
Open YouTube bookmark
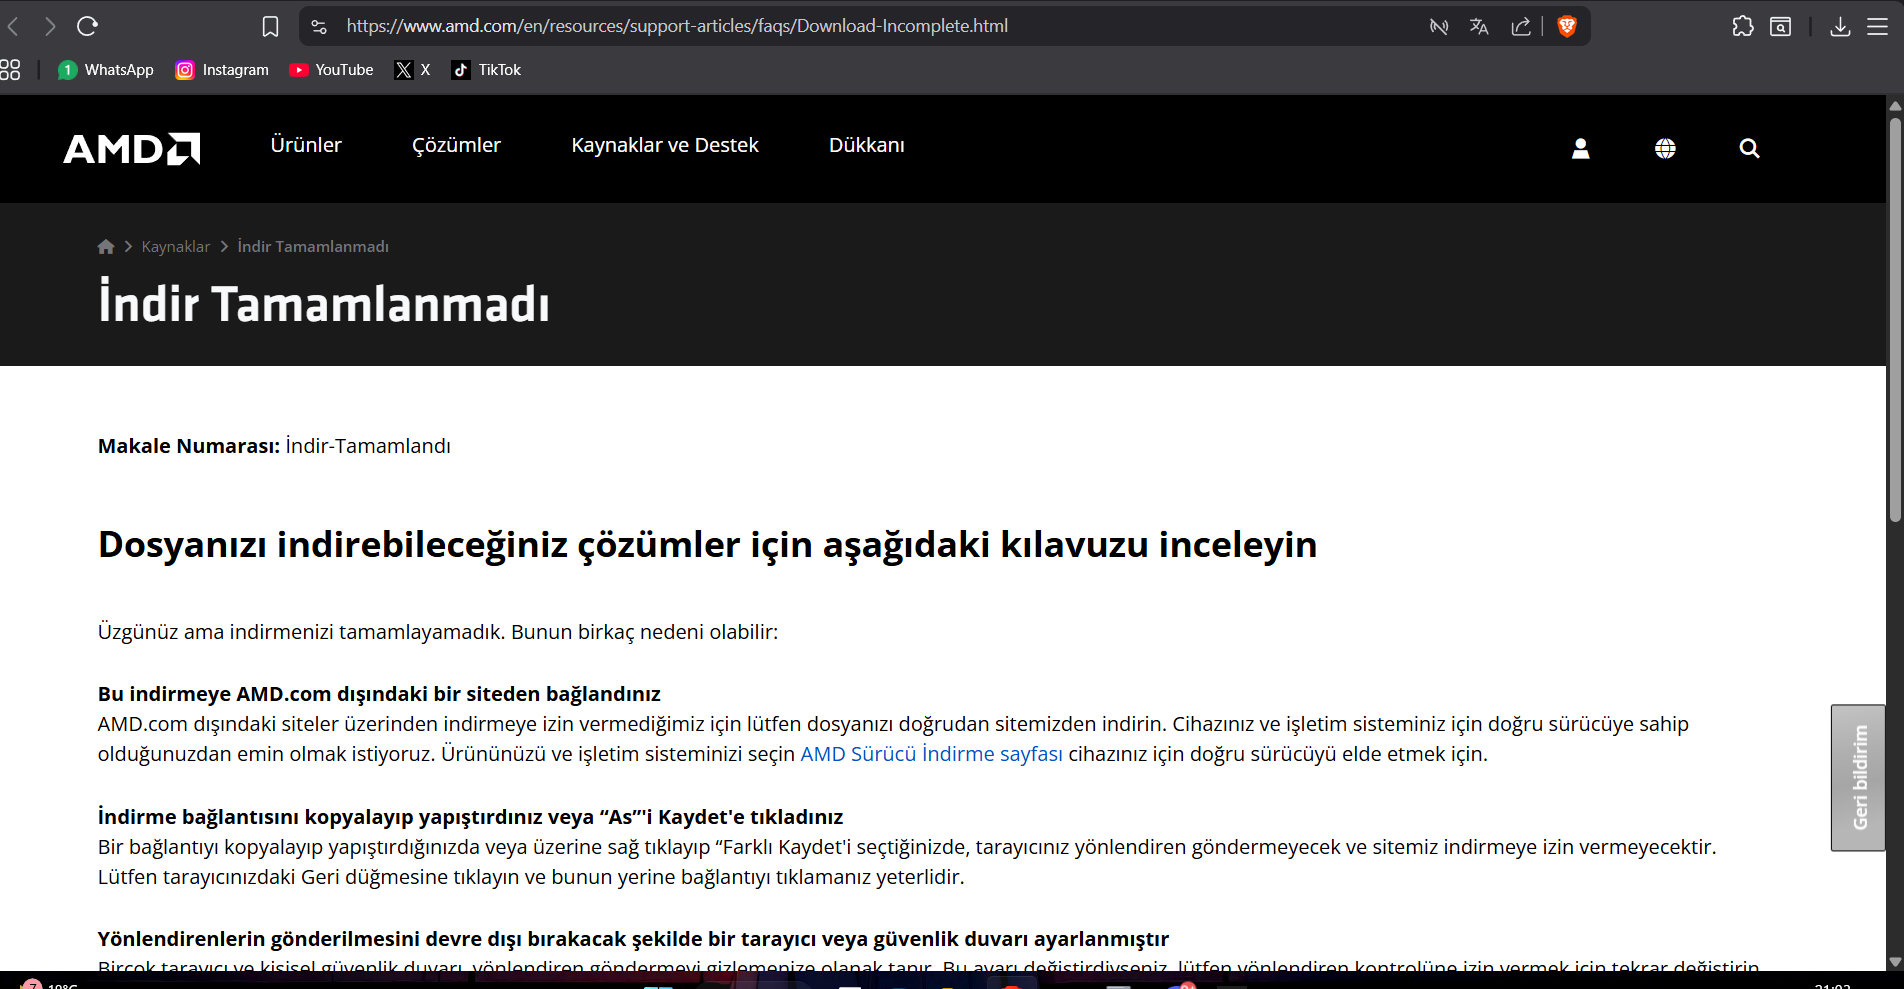[x=331, y=70]
